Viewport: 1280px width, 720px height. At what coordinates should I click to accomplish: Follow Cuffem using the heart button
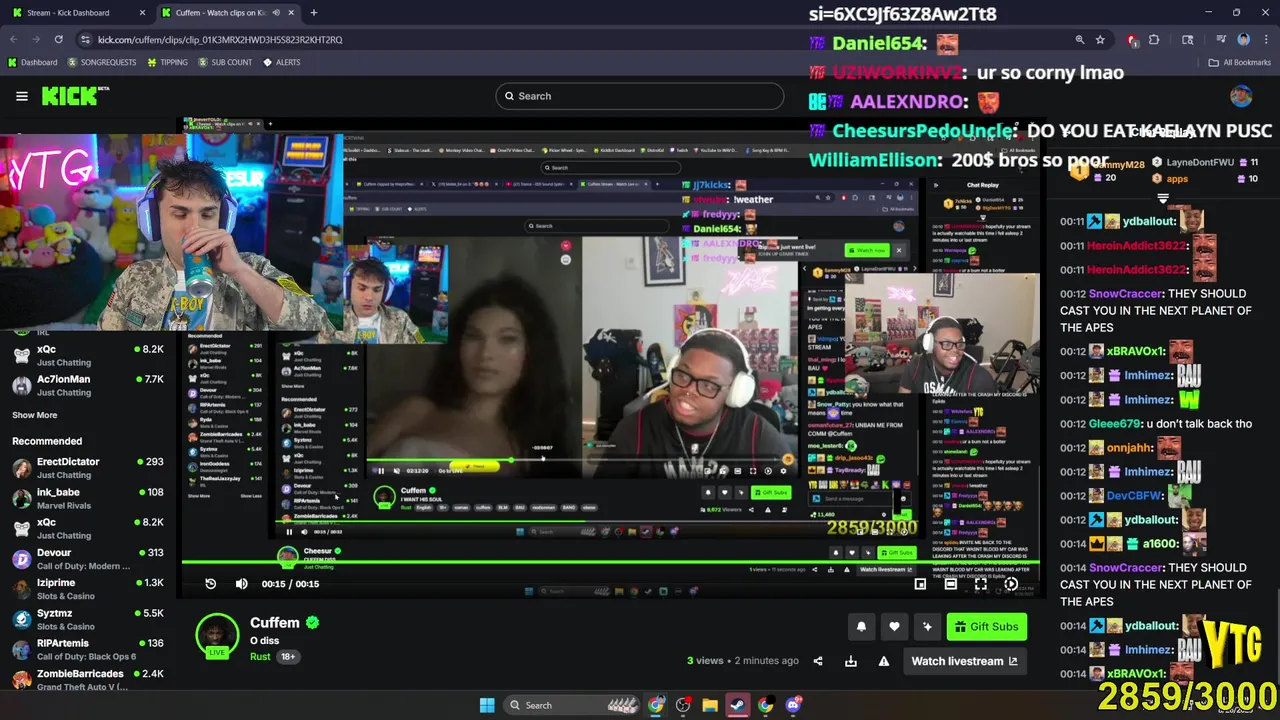pos(894,627)
